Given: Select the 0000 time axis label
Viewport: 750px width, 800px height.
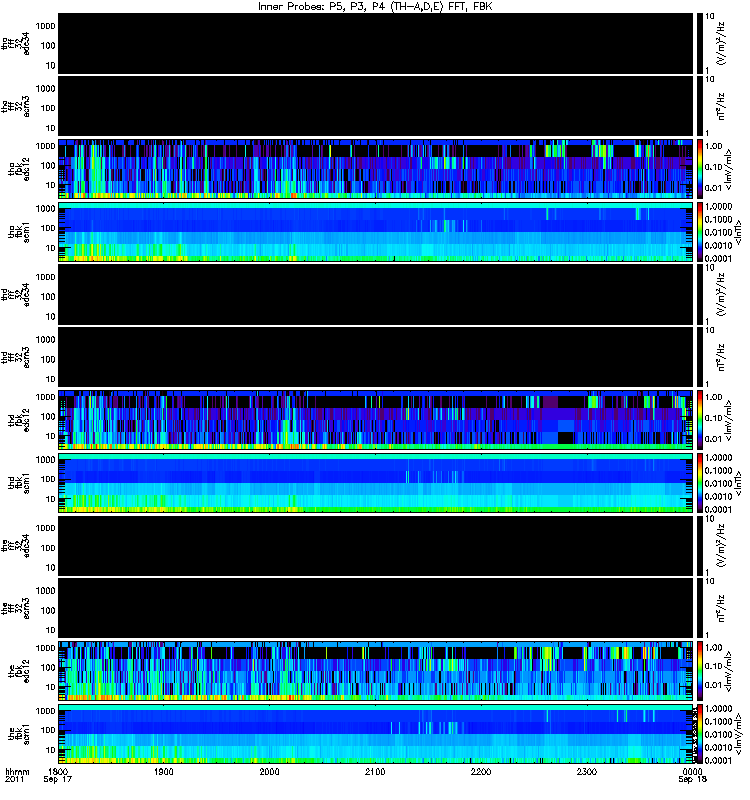Looking at the screenshot, I should click(692, 771).
